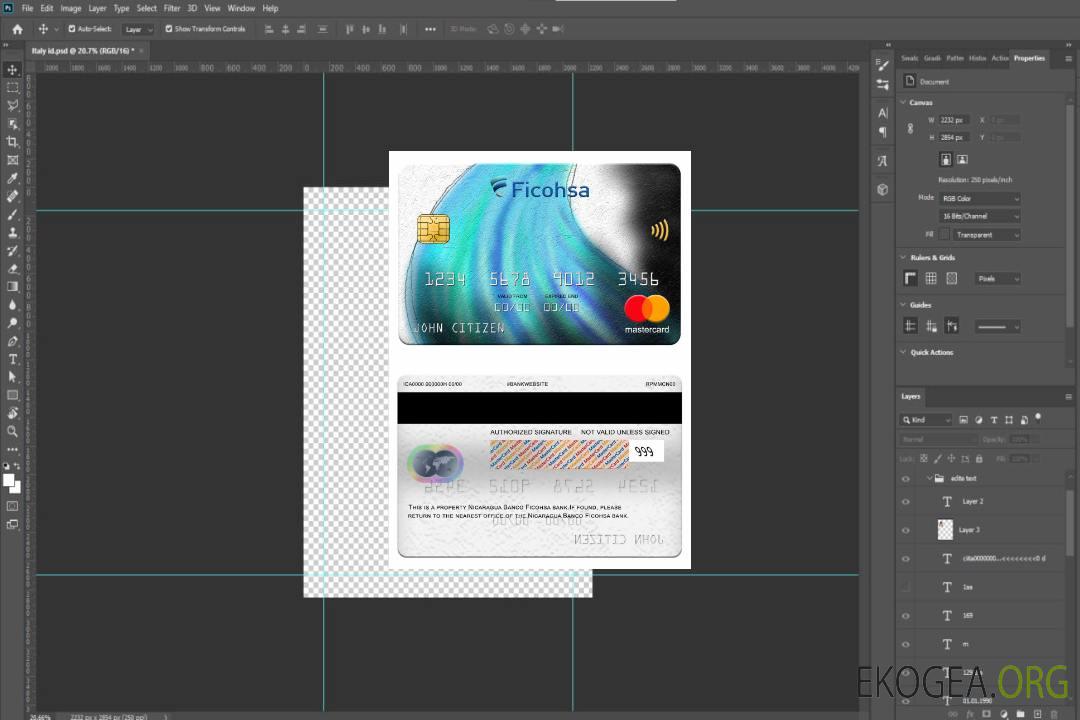Select the Crop tool
This screenshot has height=720, width=1080.
[x=12, y=142]
